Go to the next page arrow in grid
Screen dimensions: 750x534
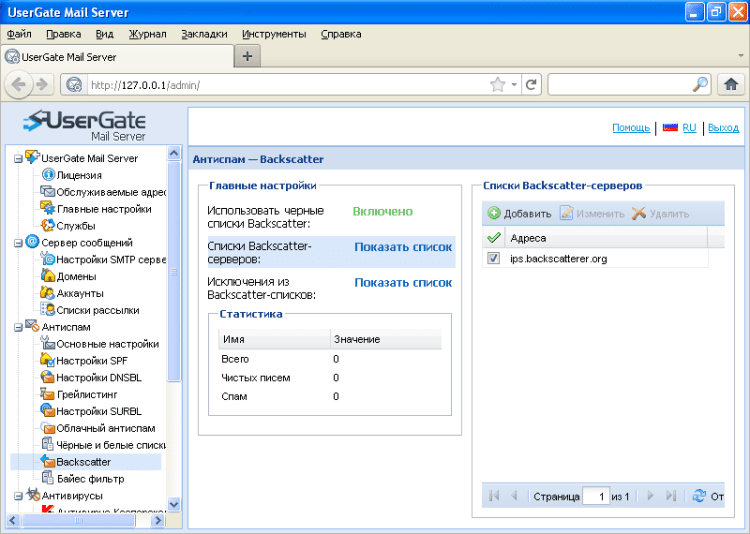pos(650,496)
